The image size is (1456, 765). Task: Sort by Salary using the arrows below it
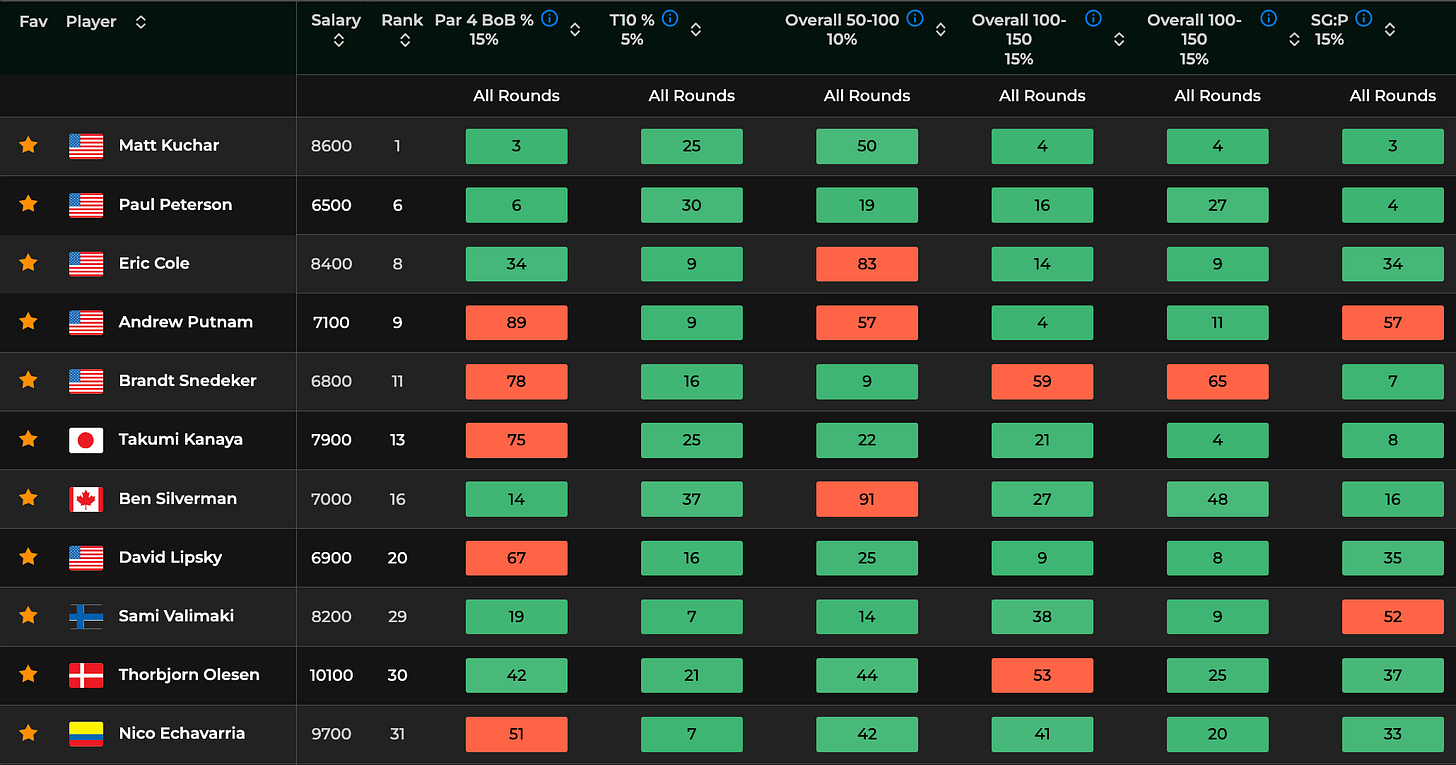pos(339,40)
